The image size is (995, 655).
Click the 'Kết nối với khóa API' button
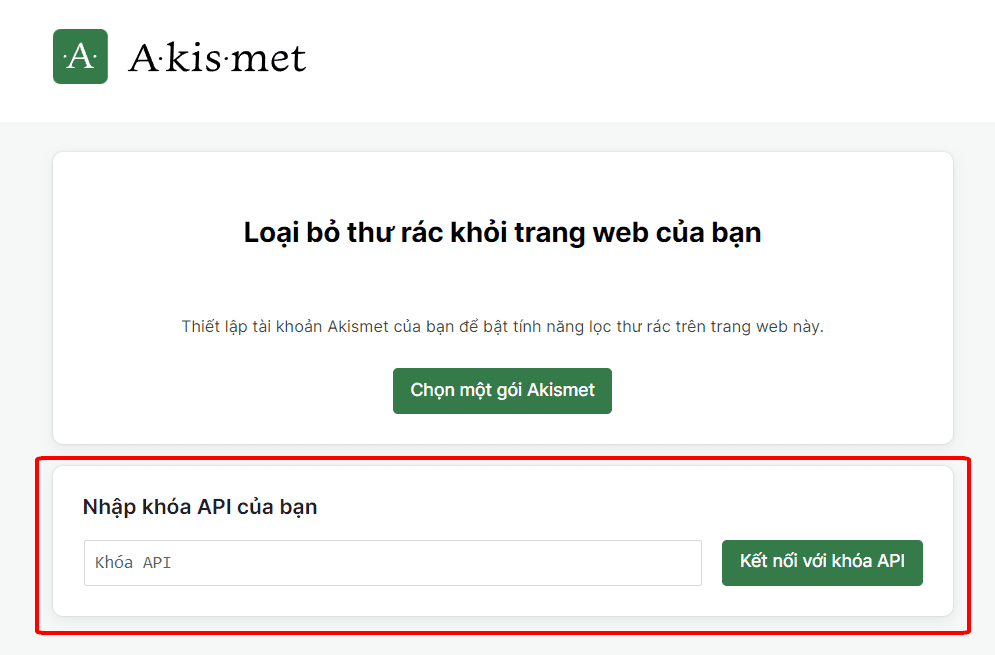click(x=822, y=562)
